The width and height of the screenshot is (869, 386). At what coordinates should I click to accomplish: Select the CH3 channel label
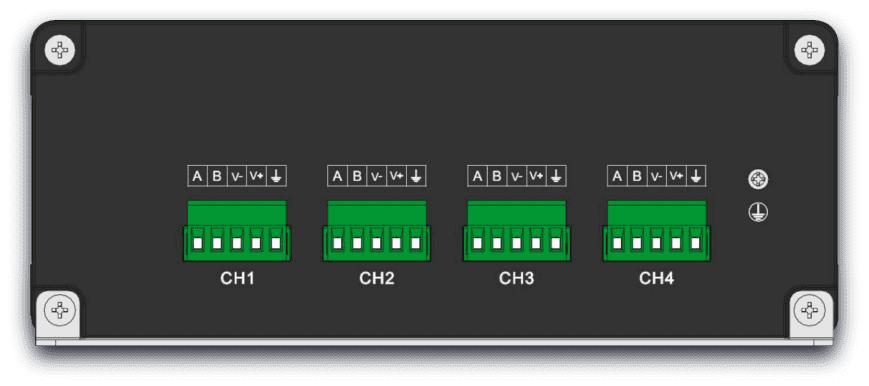pos(517,278)
